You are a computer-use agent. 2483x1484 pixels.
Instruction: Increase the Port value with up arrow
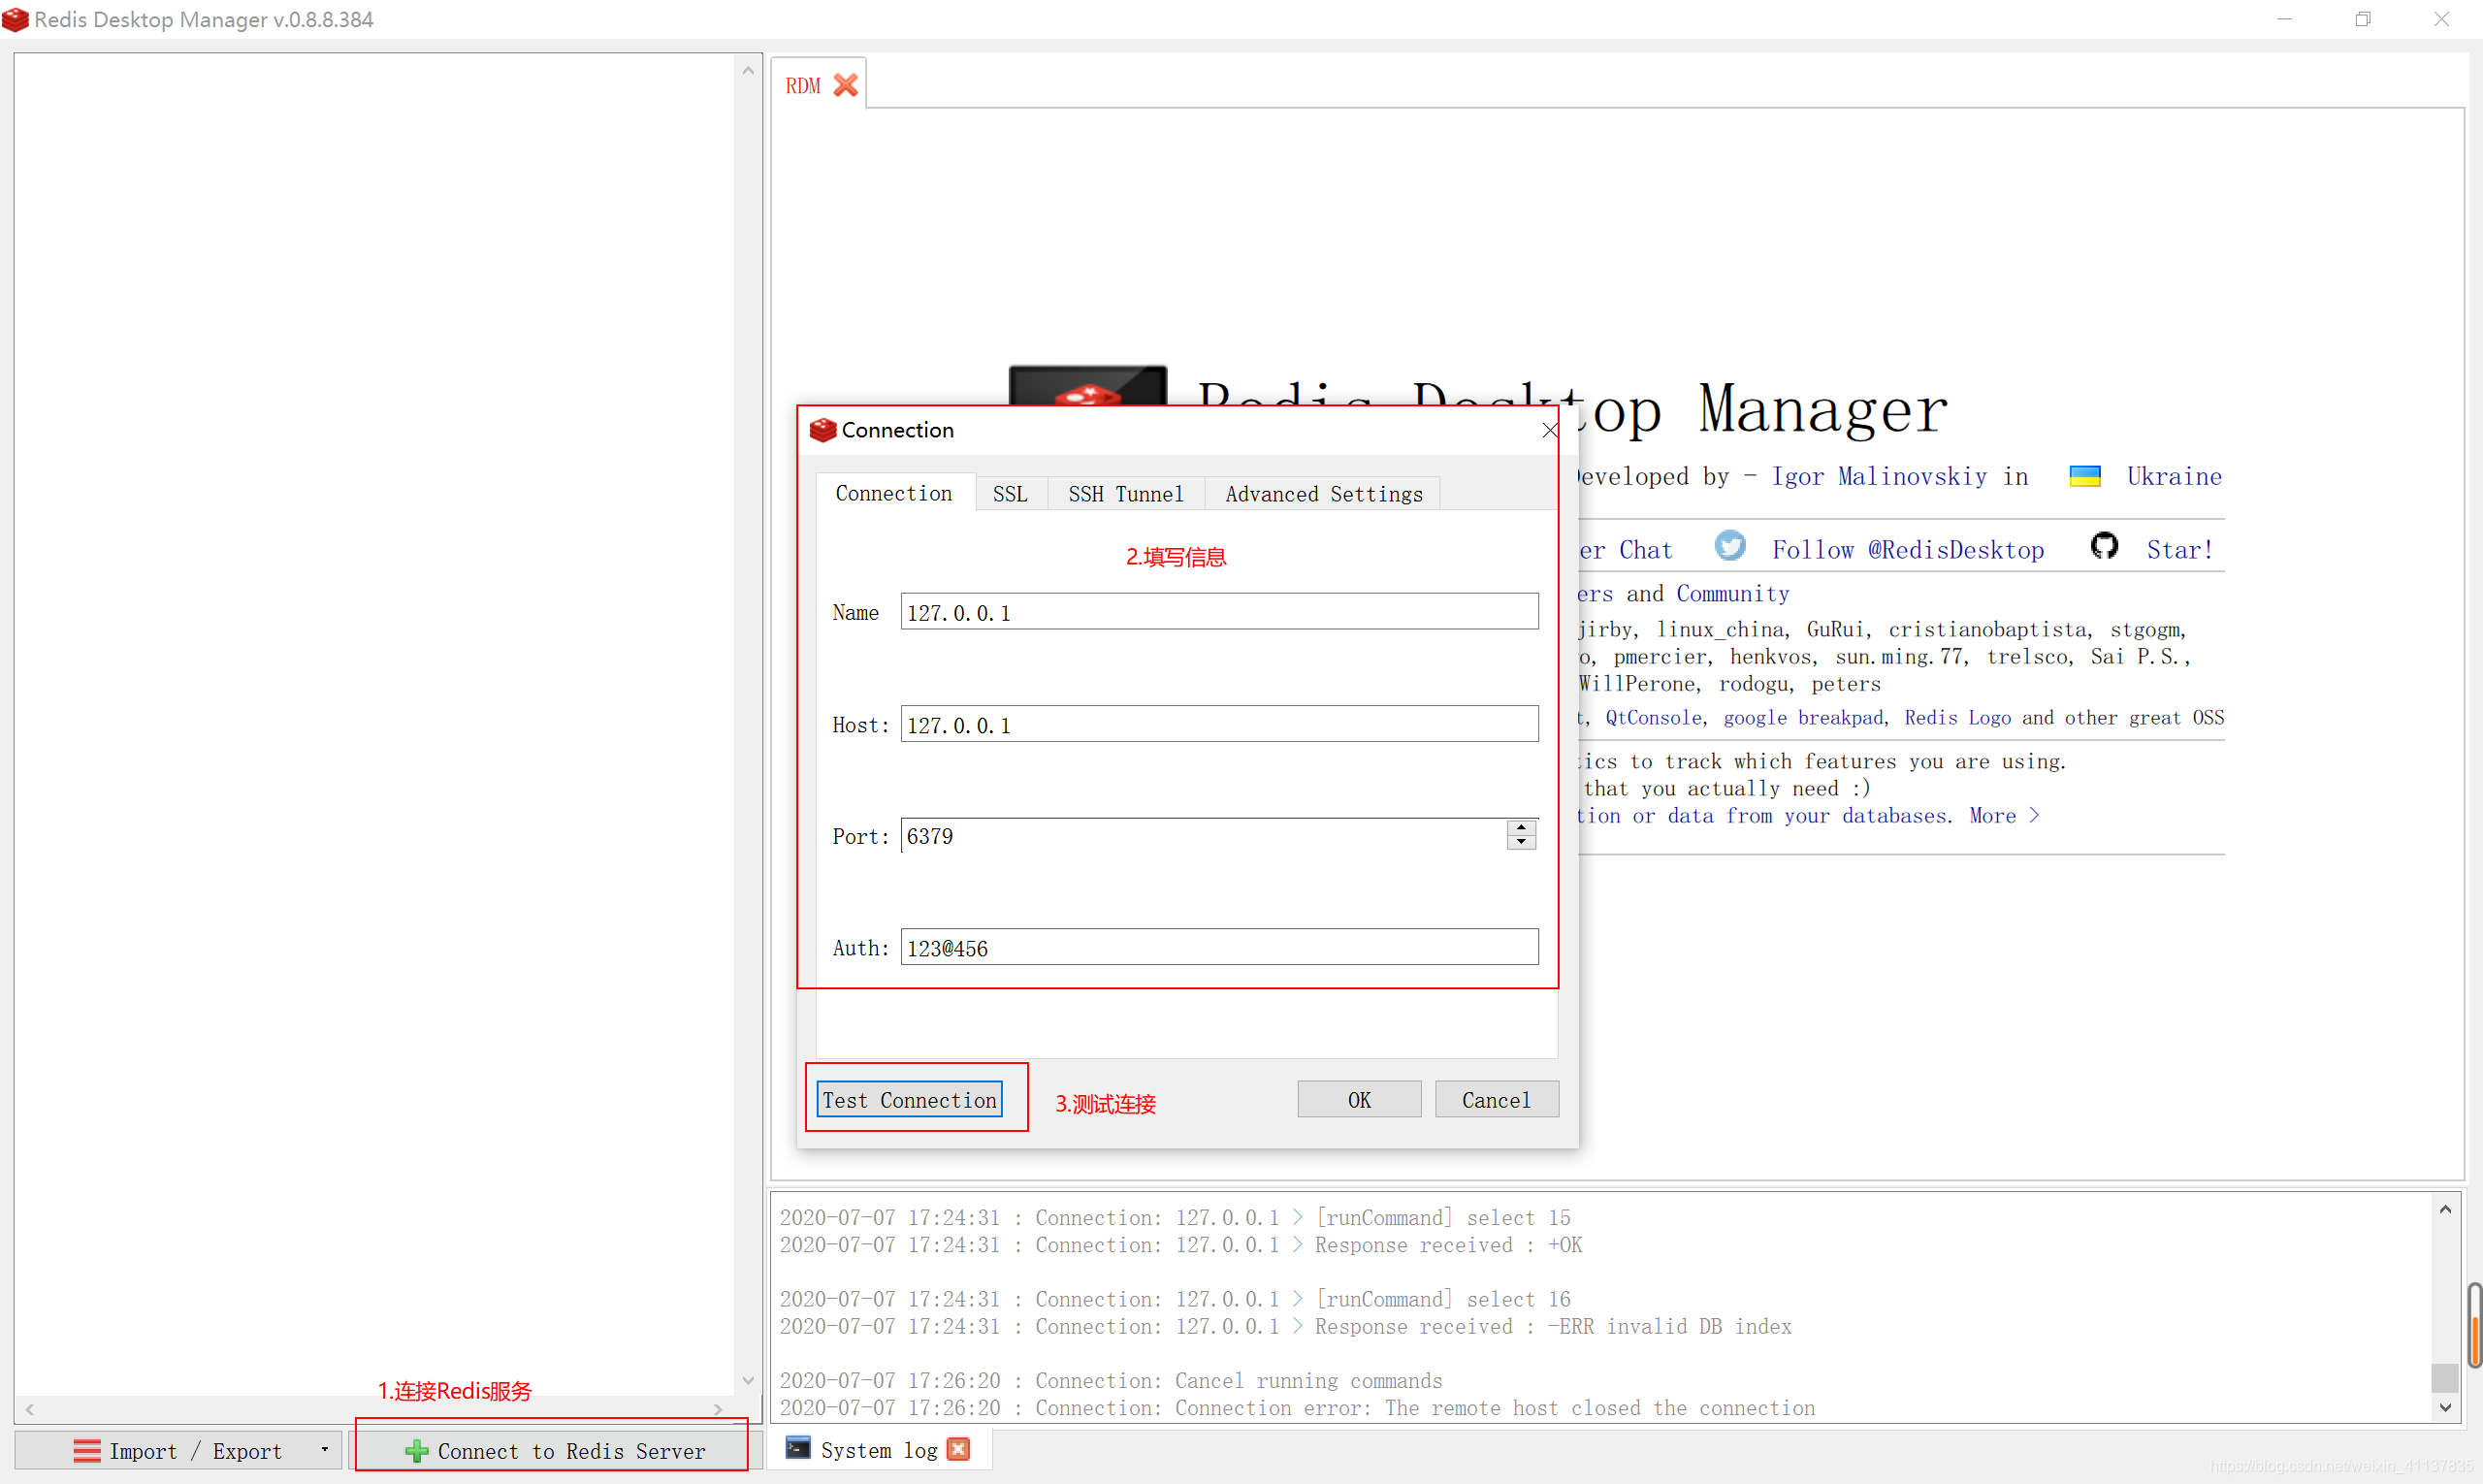point(1521,827)
